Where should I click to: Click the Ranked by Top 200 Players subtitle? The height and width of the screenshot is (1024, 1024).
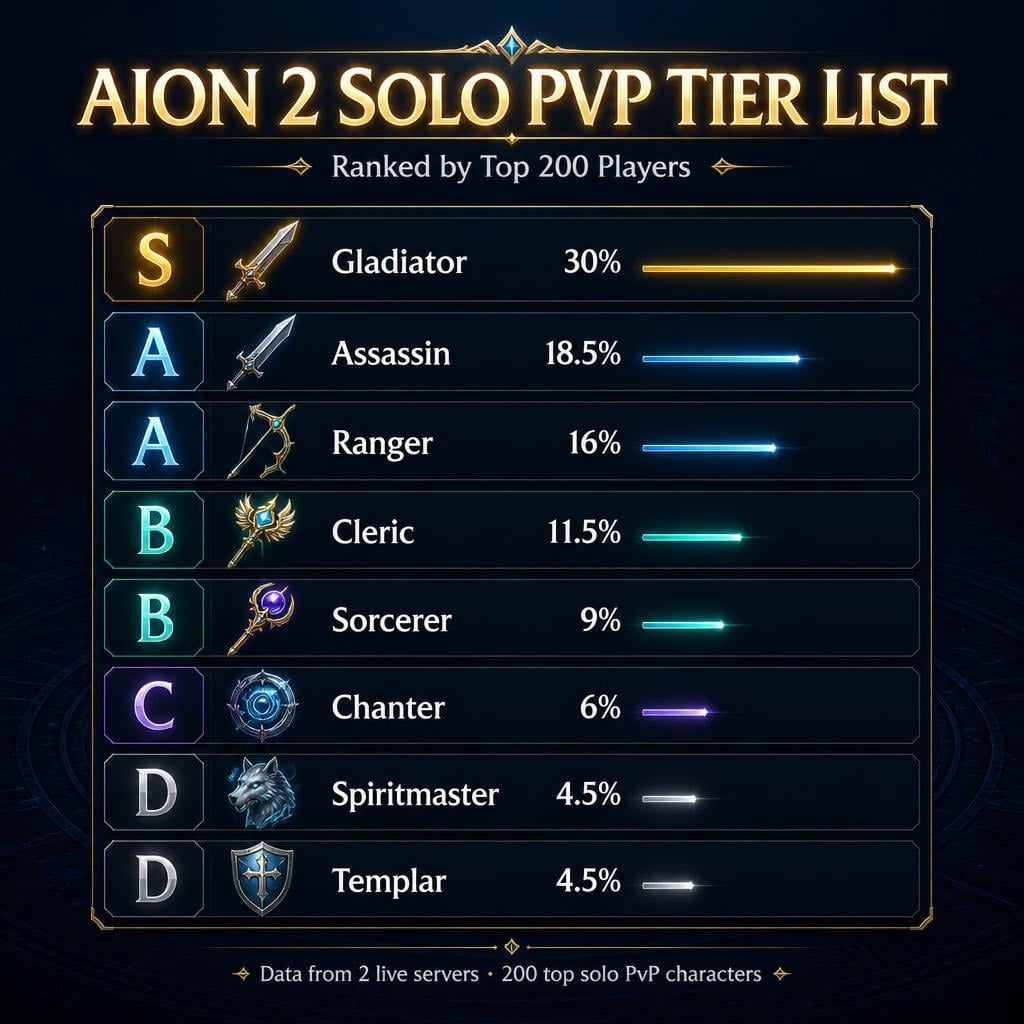point(511,167)
